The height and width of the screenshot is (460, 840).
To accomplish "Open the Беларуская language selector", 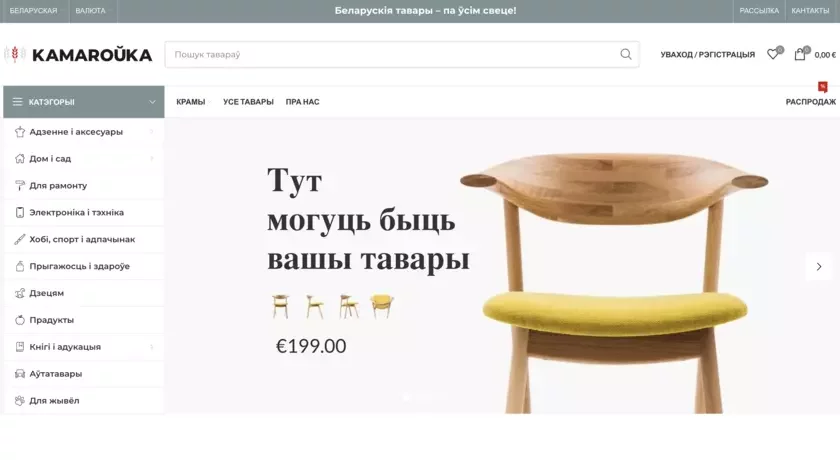I will pos(33,11).
